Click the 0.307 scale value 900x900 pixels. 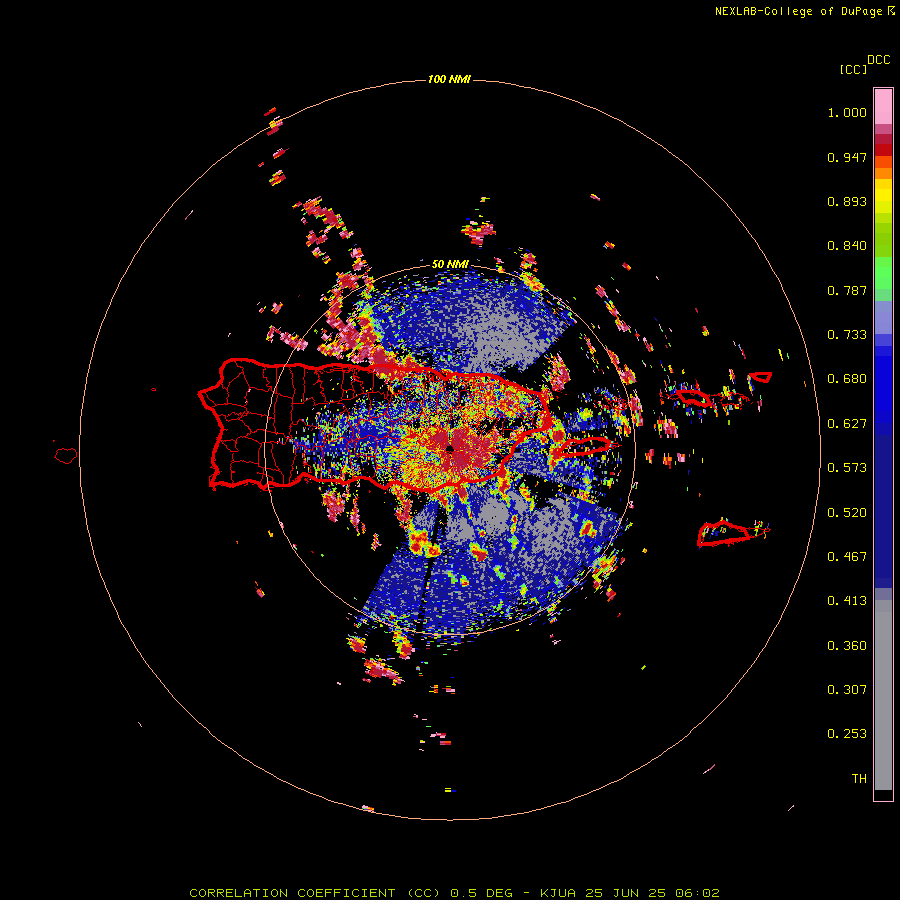(x=847, y=690)
